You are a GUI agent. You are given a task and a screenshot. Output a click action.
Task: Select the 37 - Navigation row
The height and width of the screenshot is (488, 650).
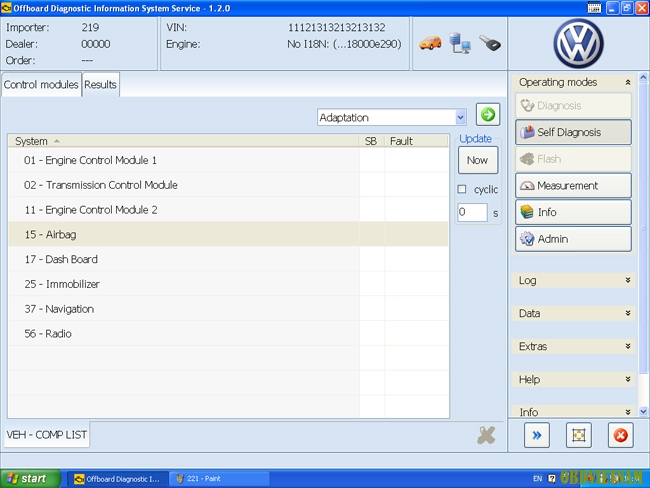[x=228, y=309]
